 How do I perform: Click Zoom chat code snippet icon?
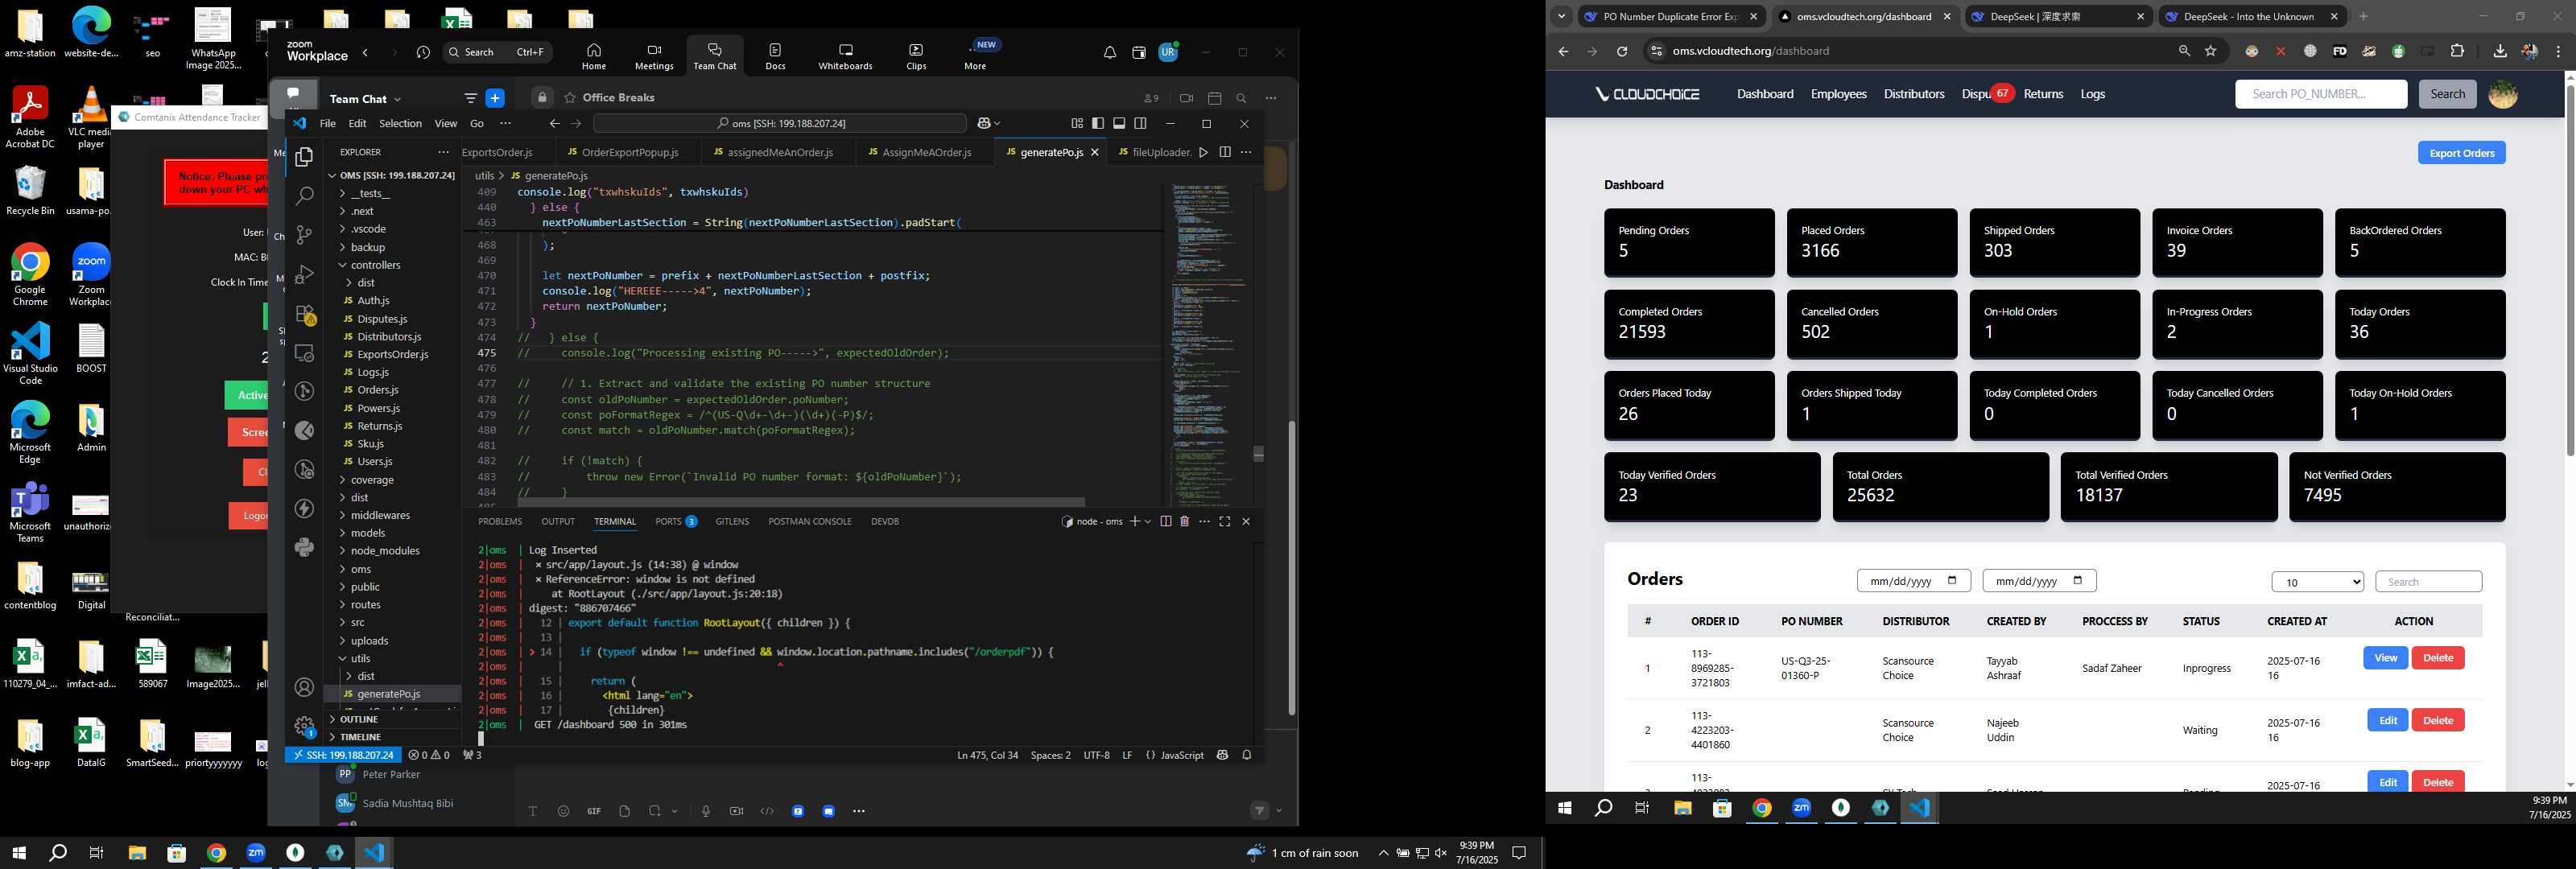pyautogui.click(x=767, y=812)
